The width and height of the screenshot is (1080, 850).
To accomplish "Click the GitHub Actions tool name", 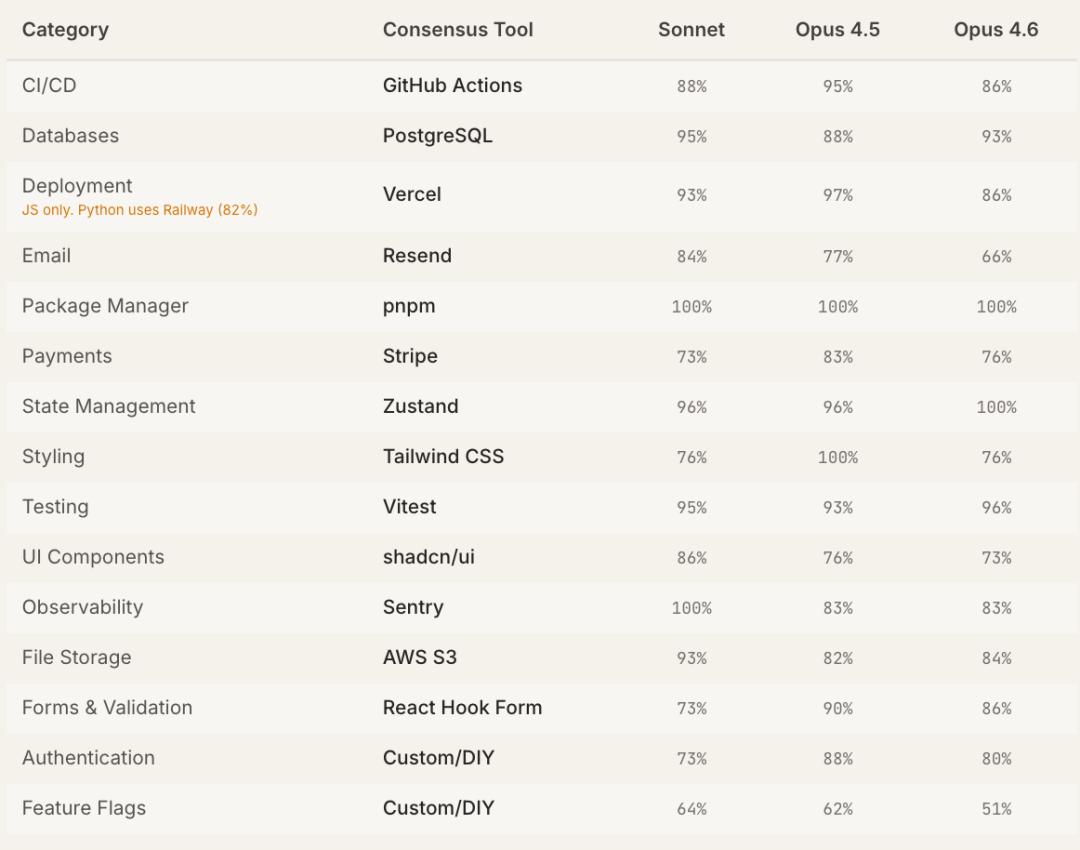I will 452,86.
